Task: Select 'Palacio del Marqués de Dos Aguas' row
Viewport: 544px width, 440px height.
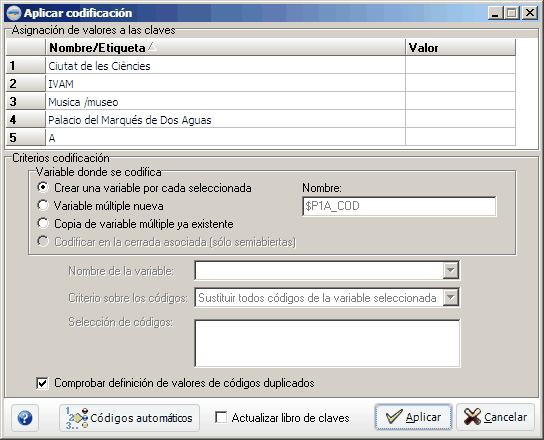Action: [x=226, y=120]
